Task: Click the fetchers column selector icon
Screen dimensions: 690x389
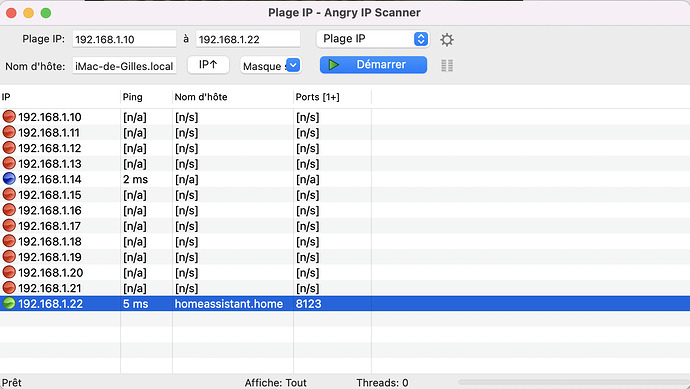Action: (447, 66)
